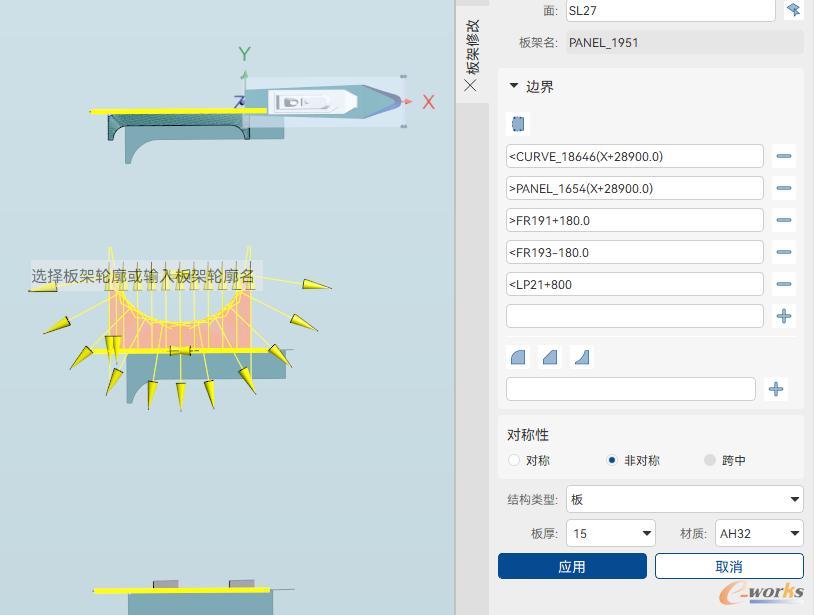Click the 取消 button

pyautogui.click(x=729, y=566)
